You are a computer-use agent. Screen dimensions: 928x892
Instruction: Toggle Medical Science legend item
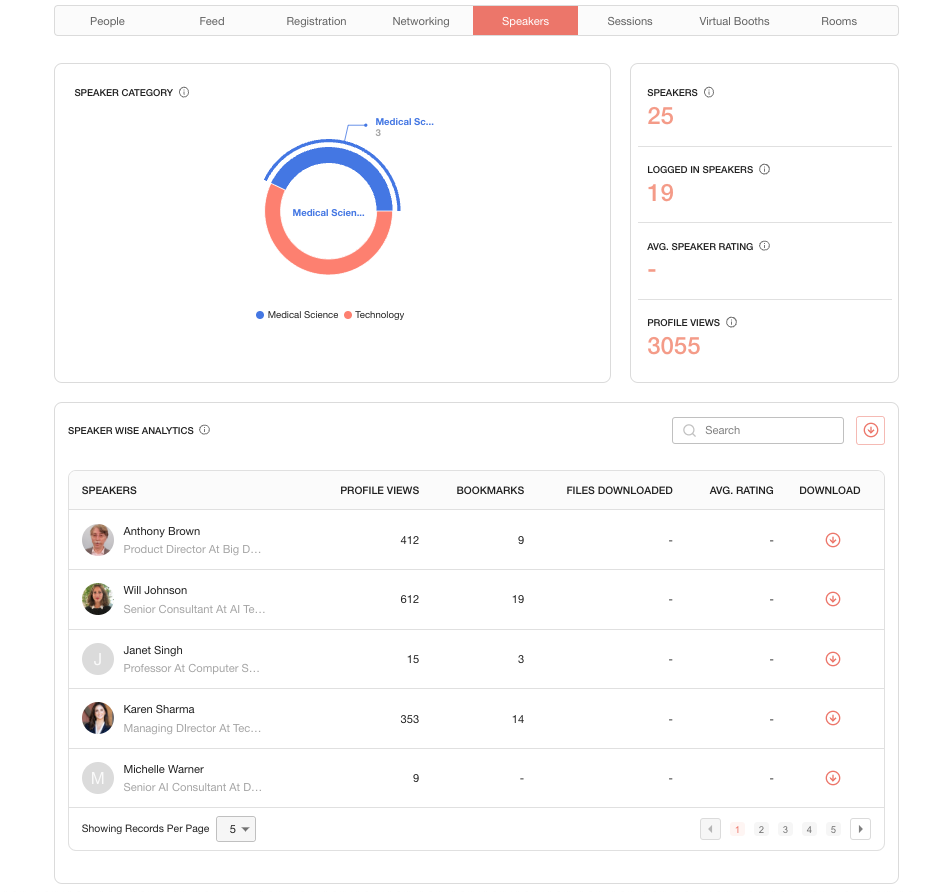pyautogui.click(x=297, y=315)
